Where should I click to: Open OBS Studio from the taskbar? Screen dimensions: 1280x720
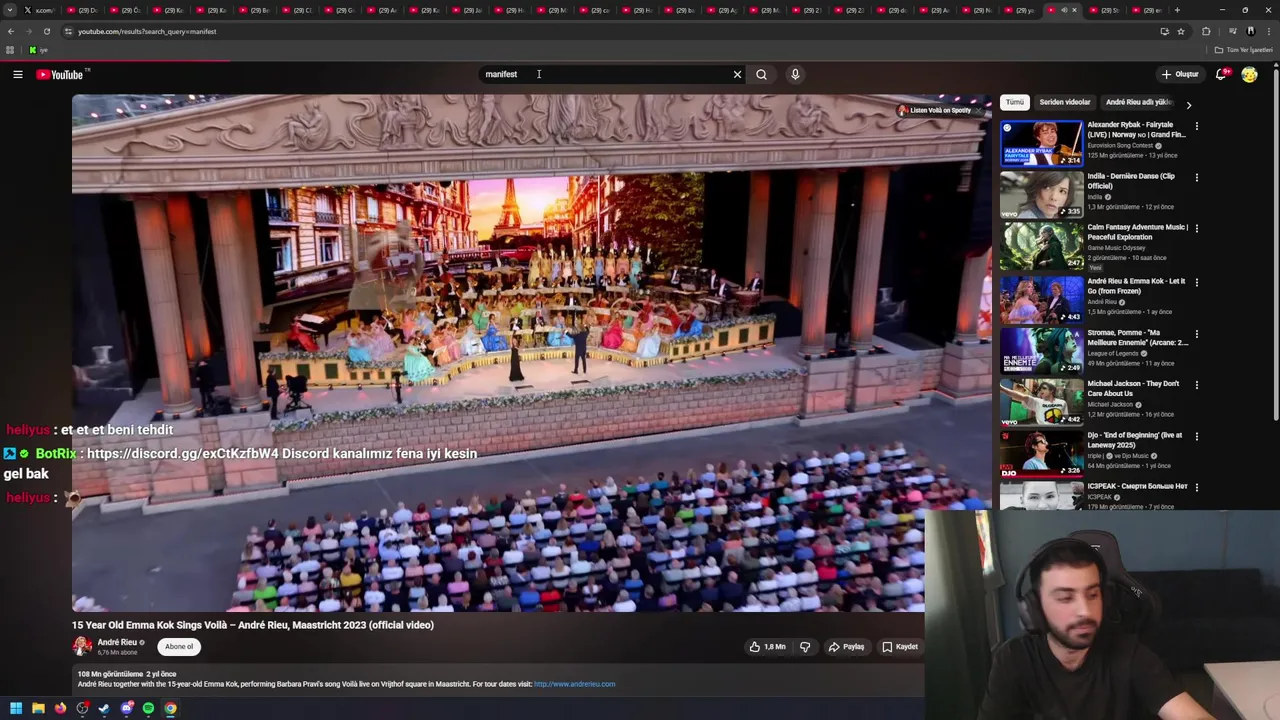coord(82,708)
